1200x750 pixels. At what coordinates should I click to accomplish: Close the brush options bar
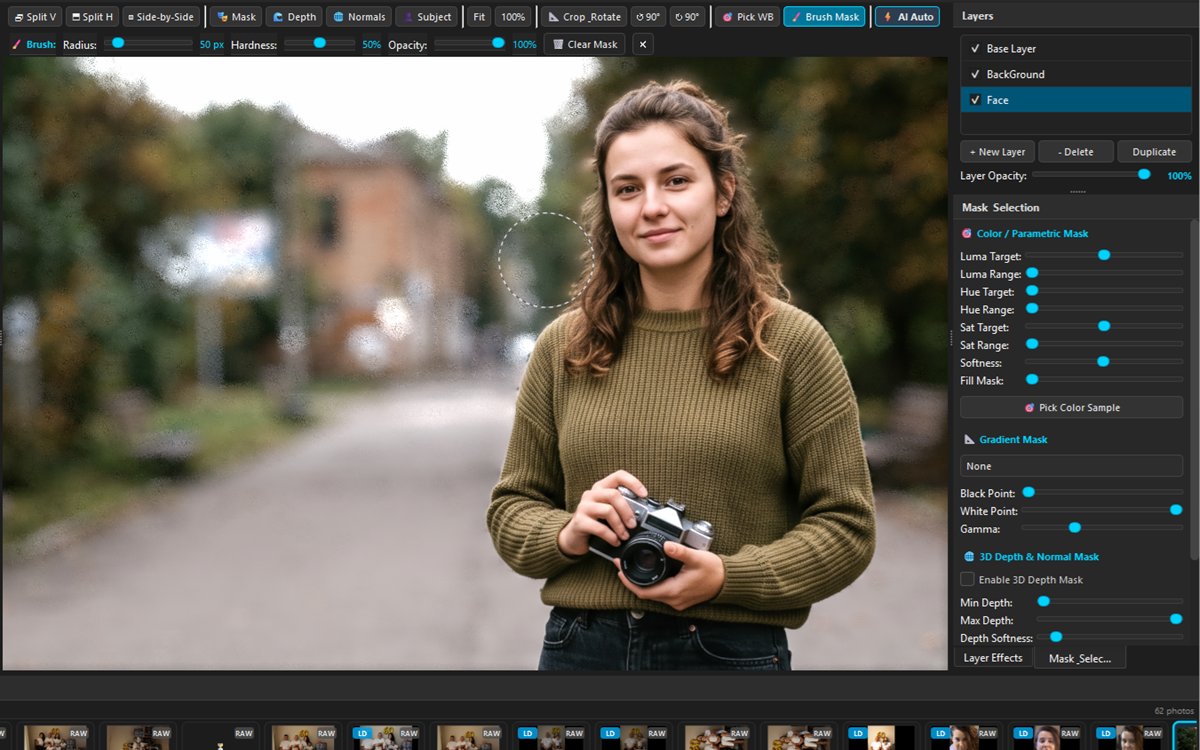[x=642, y=44]
